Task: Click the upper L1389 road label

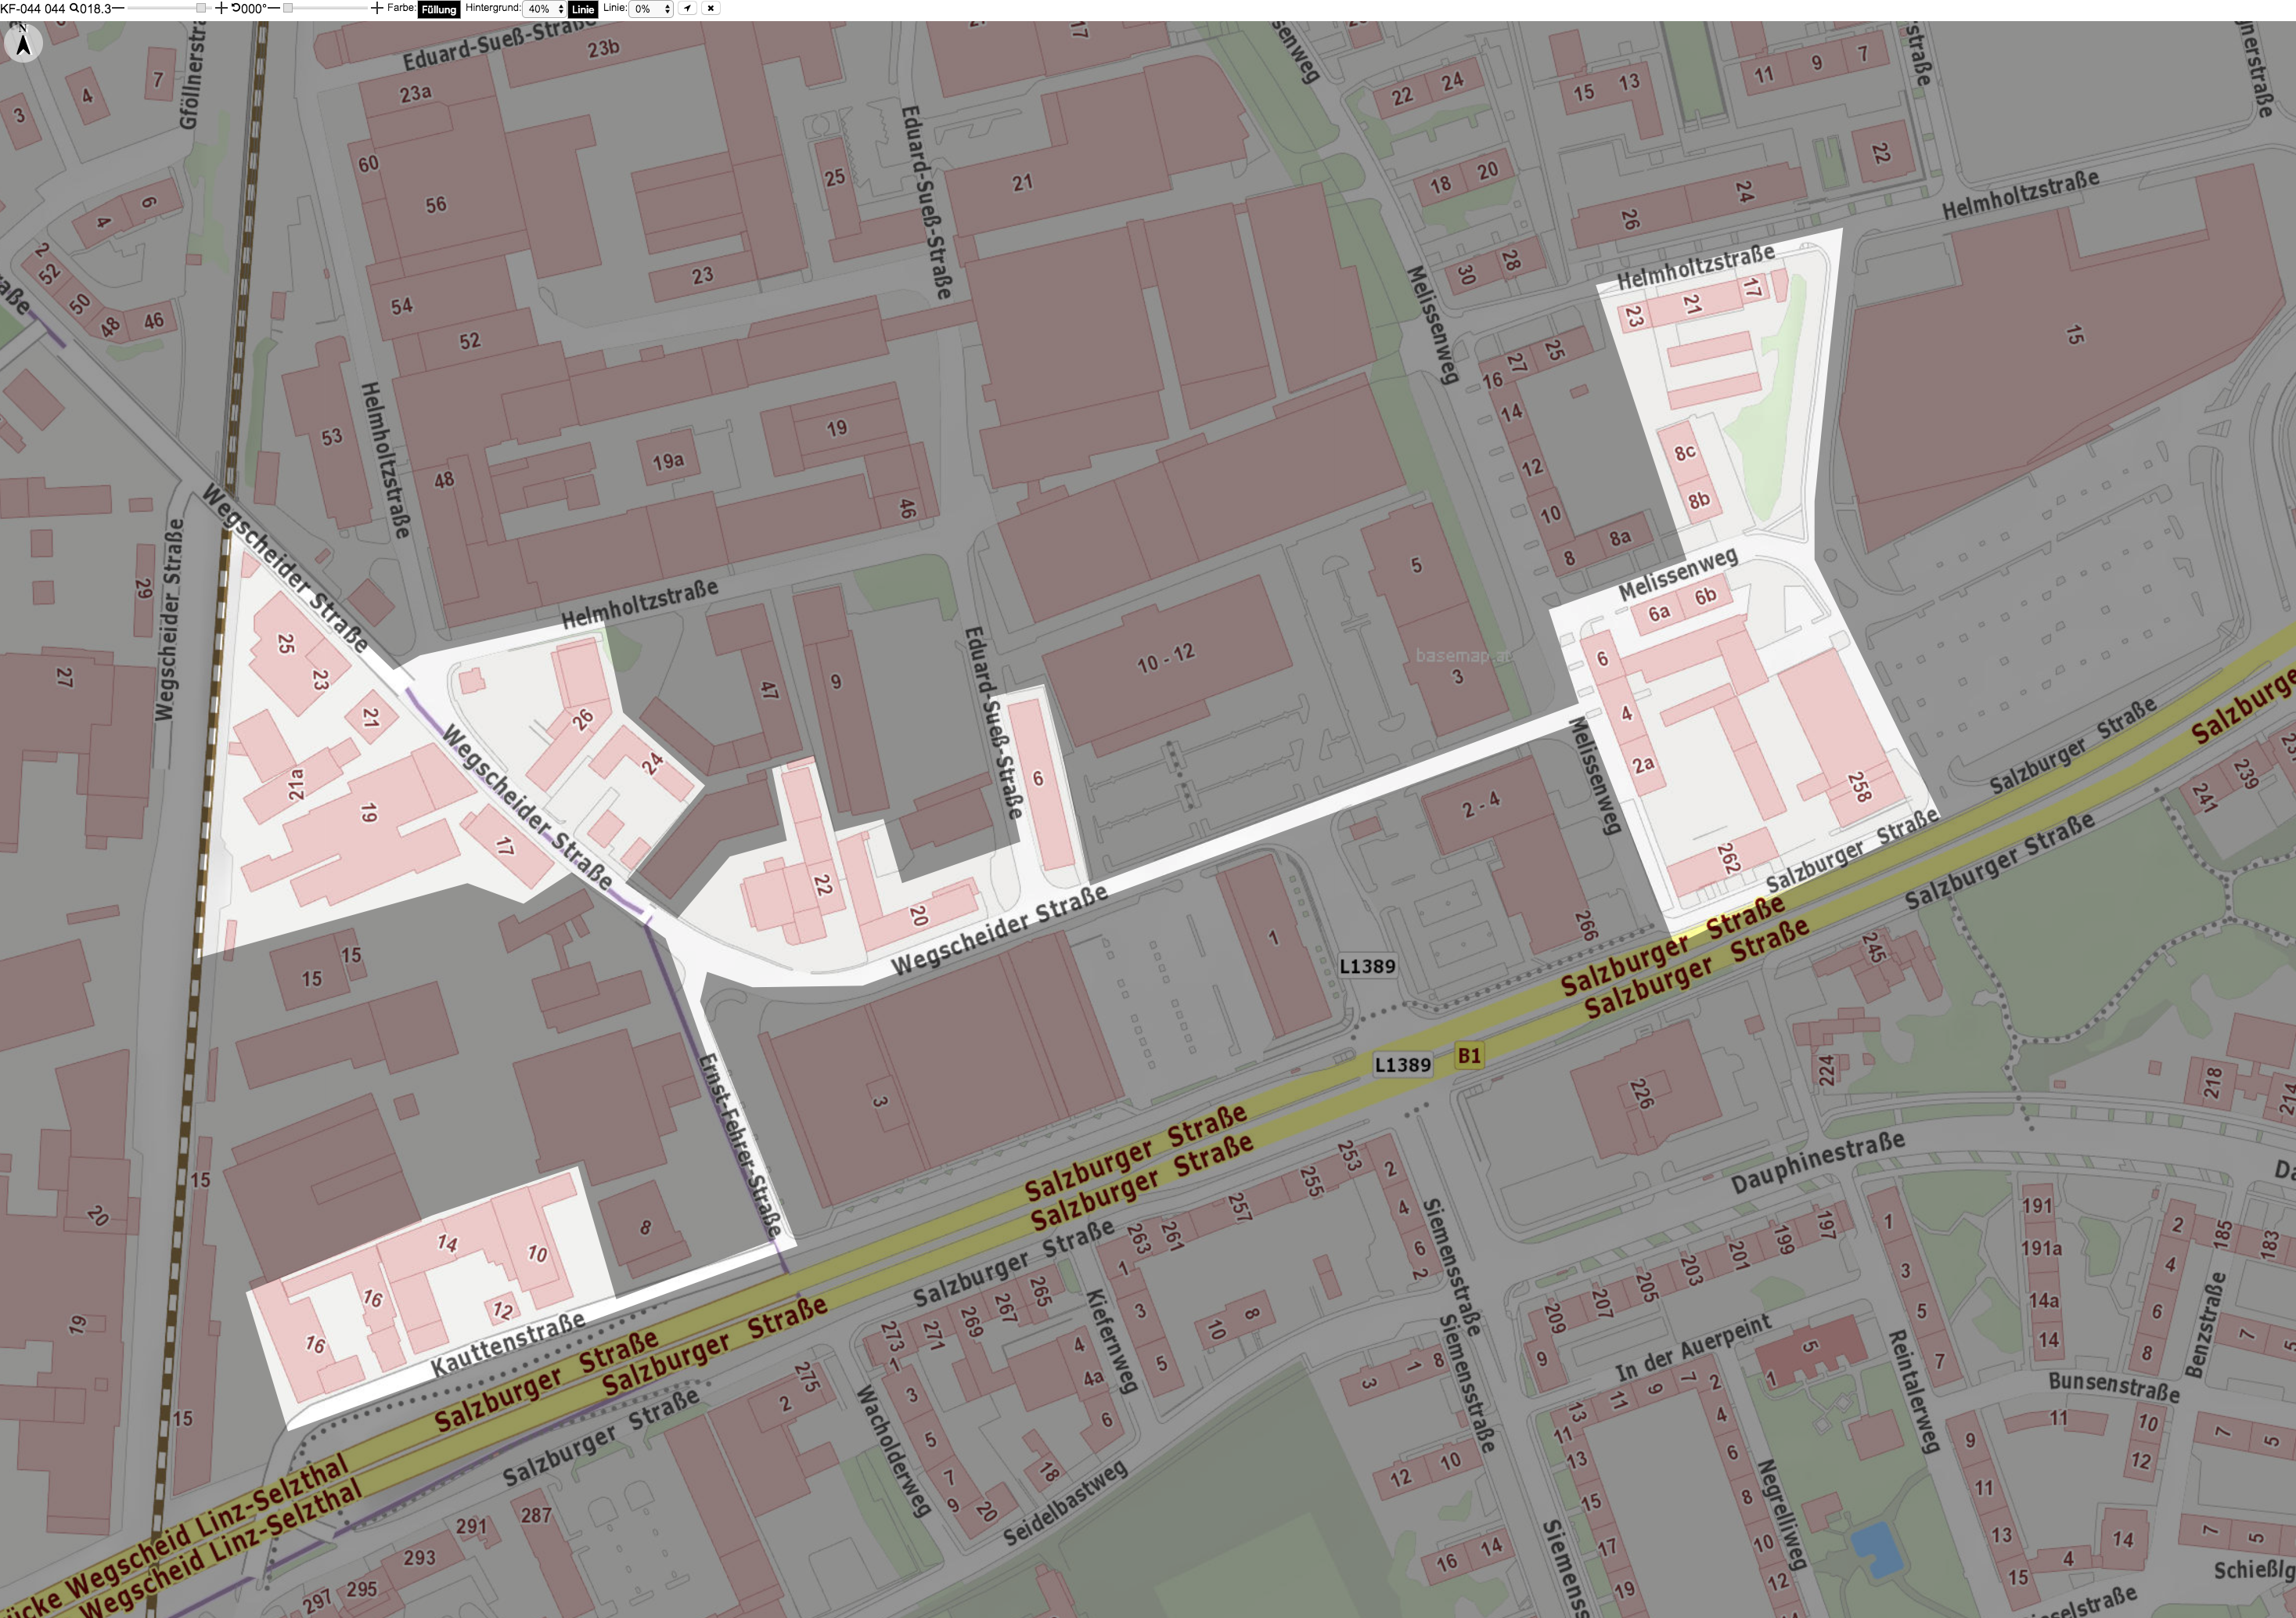Action: pos(1367,966)
